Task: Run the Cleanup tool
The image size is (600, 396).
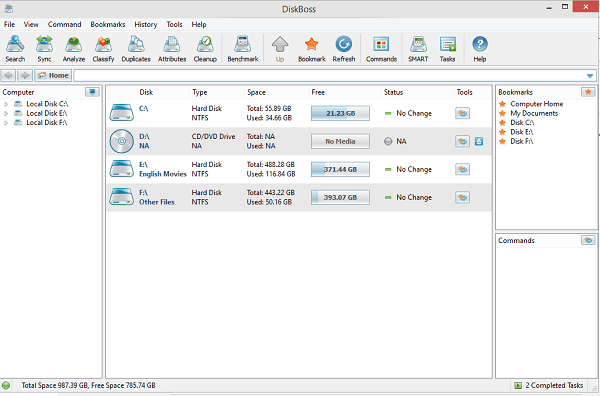Action: coord(205,49)
